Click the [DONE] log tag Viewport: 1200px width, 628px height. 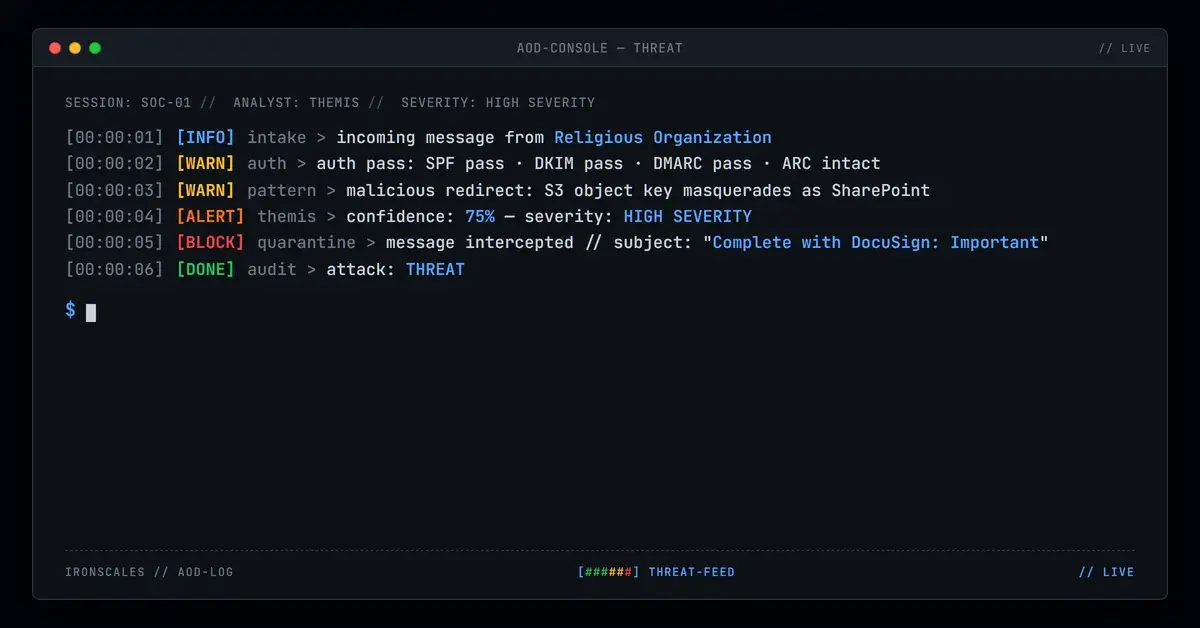pos(205,269)
